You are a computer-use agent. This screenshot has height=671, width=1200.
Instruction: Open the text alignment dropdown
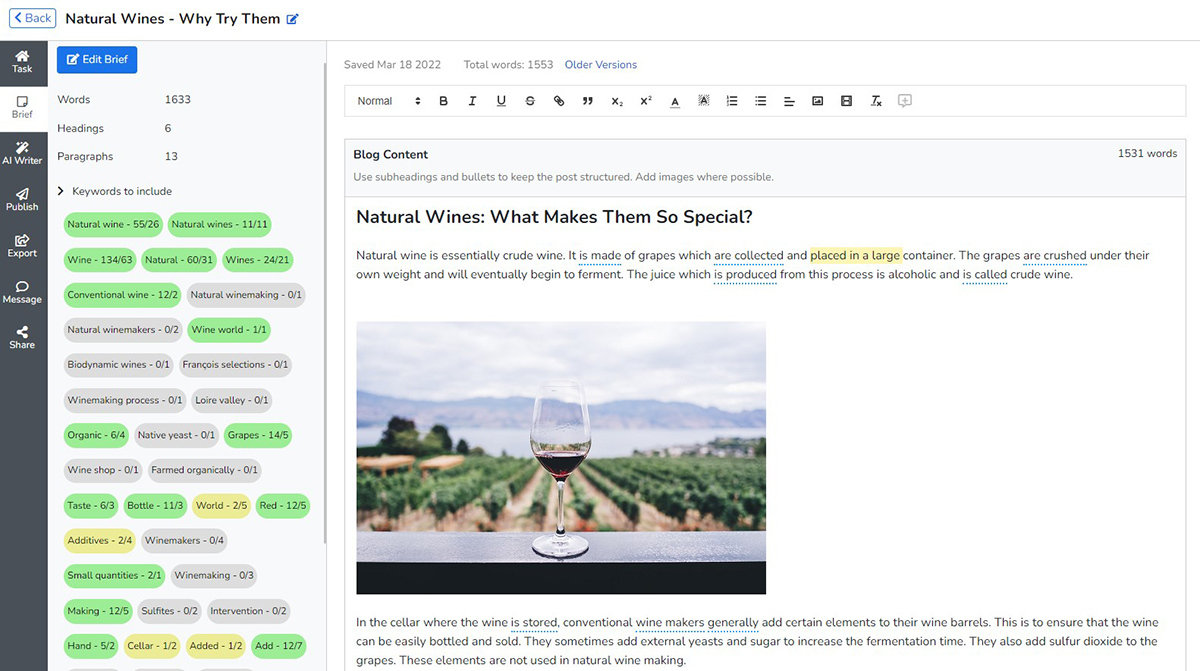click(x=789, y=101)
